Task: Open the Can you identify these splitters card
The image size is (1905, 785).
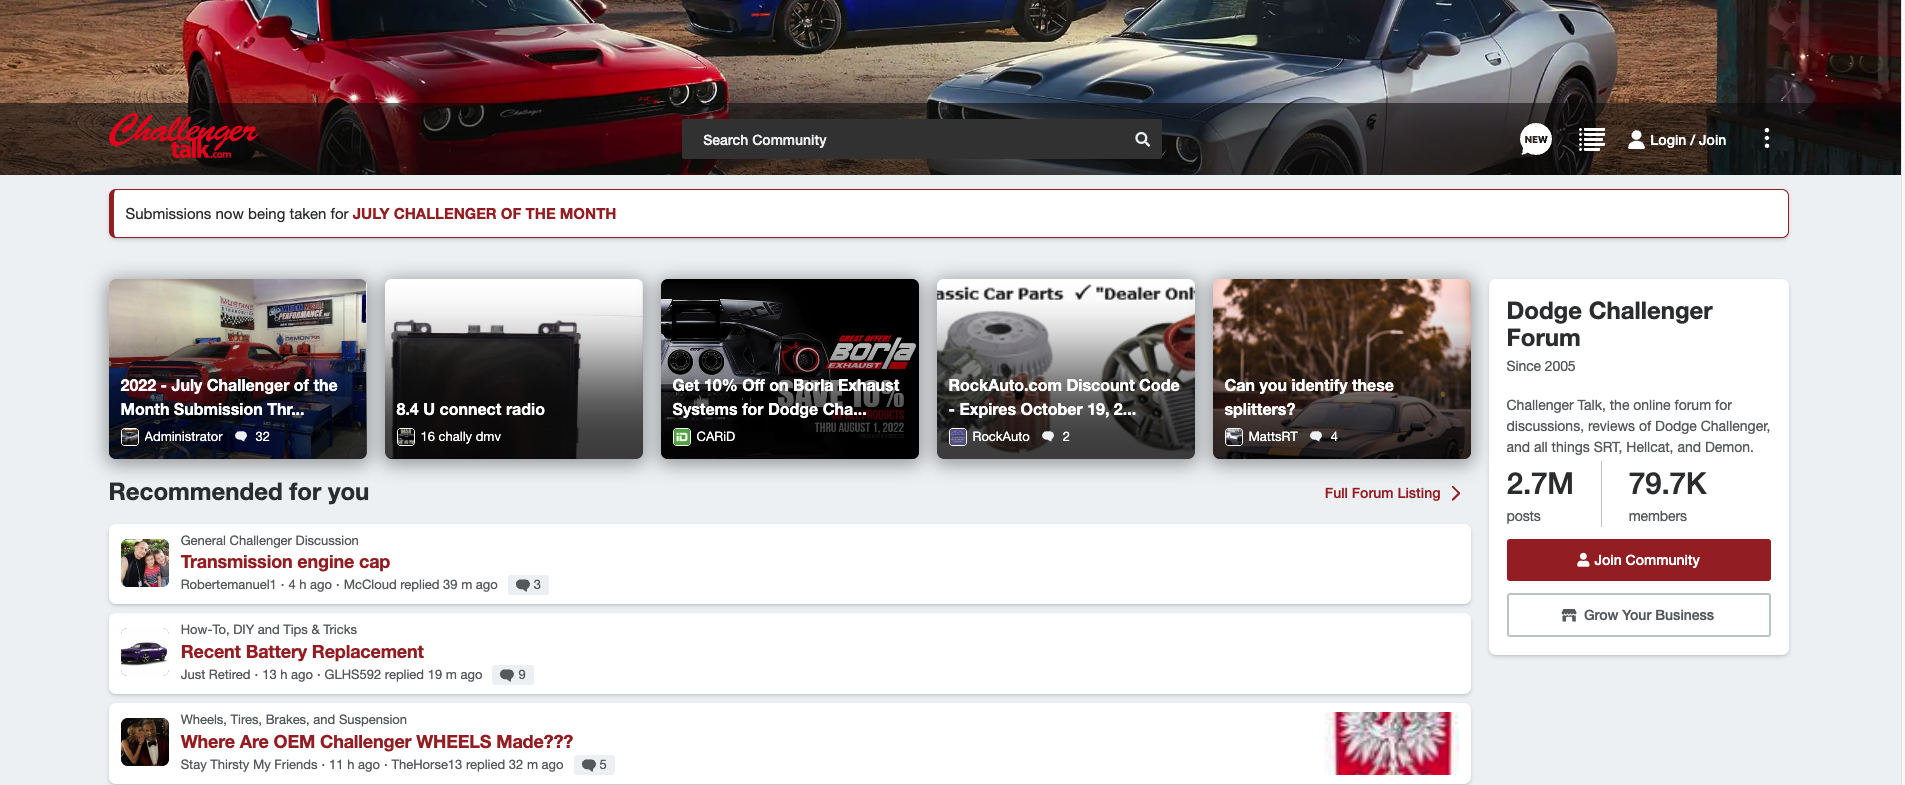Action: (x=1341, y=369)
